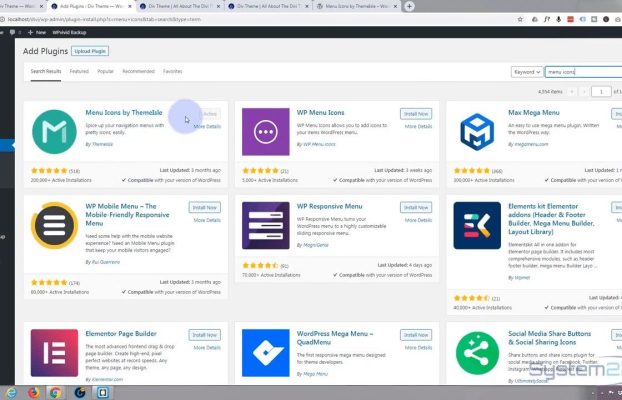The height and width of the screenshot is (400, 622).
Task: Click the WP Menu Icons purple logo
Action: click(x=265, y=132)
